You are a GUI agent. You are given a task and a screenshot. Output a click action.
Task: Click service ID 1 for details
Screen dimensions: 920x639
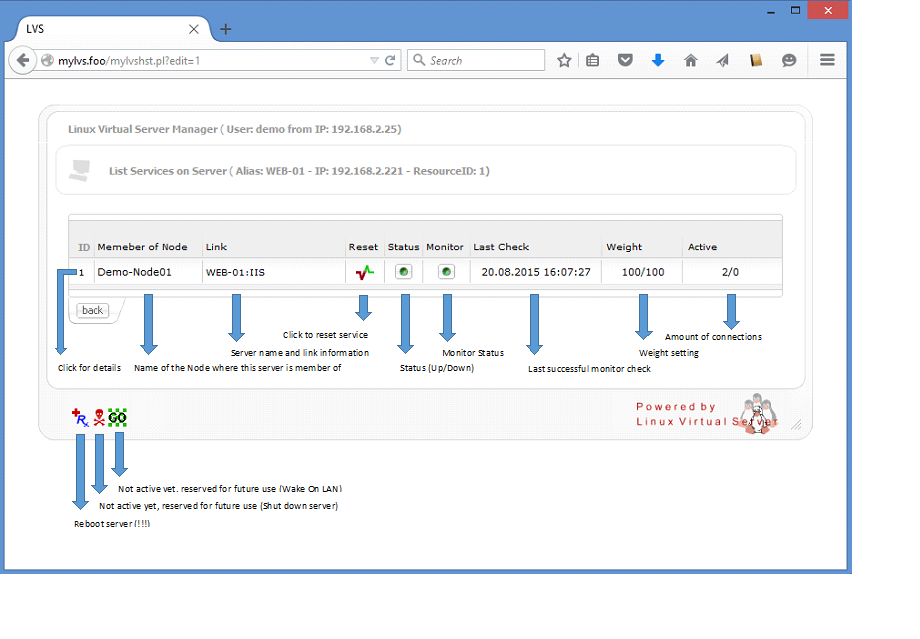[x=82, y=272]
